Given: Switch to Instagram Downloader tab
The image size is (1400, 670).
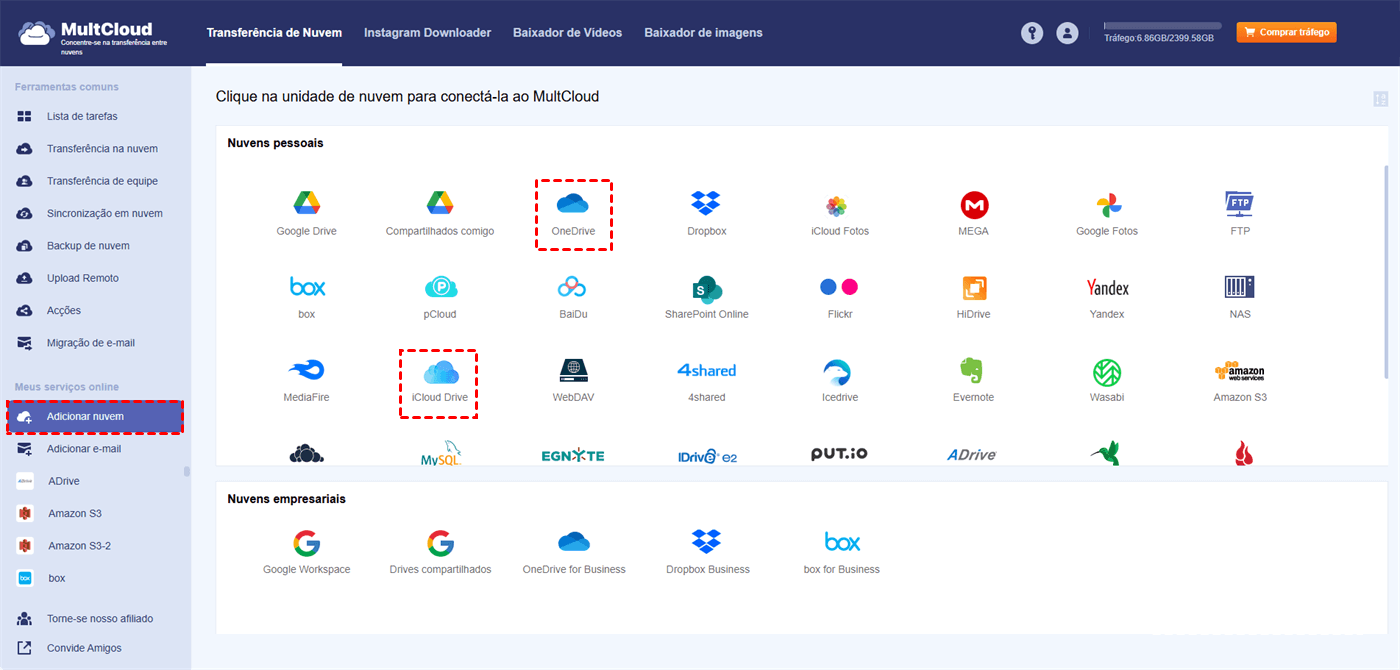Looking at the screenshot, I should pyautogui.click(x=427, y=33).
